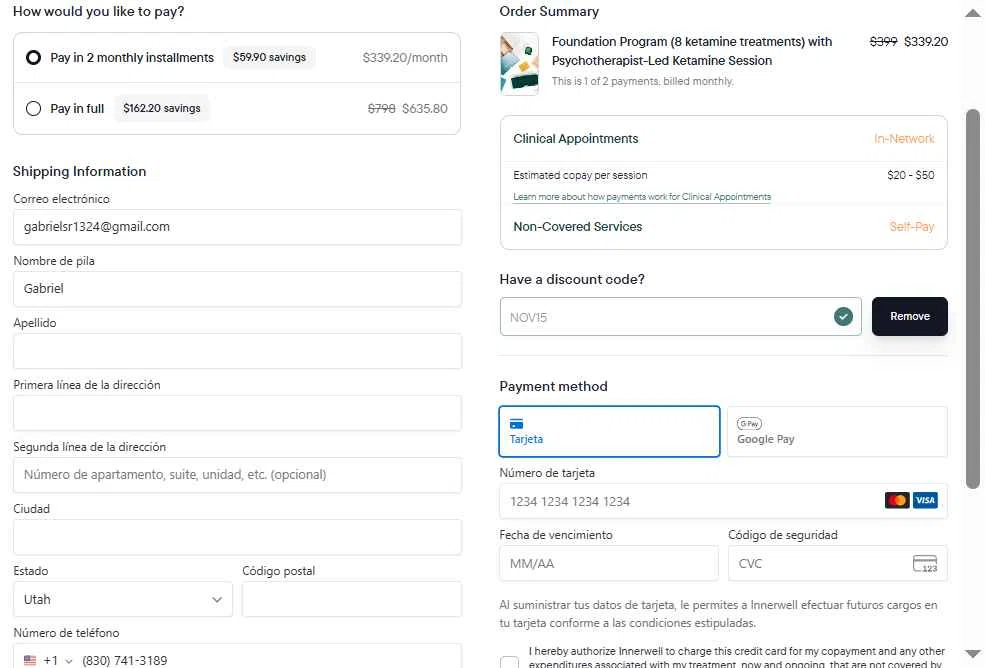Click the Segunda línea de la dirección field
Viewport: 985px width, 668px height.
coord(237,475)
